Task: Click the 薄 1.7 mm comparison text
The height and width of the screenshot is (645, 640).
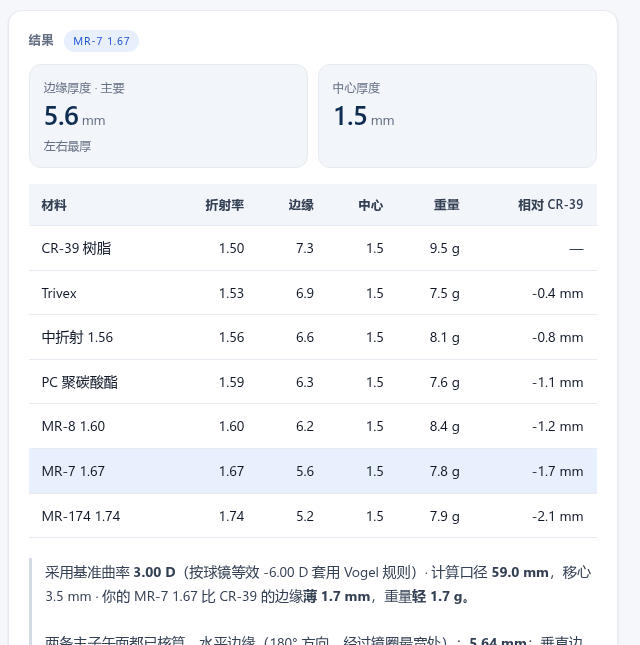Action: coord(337,596)
